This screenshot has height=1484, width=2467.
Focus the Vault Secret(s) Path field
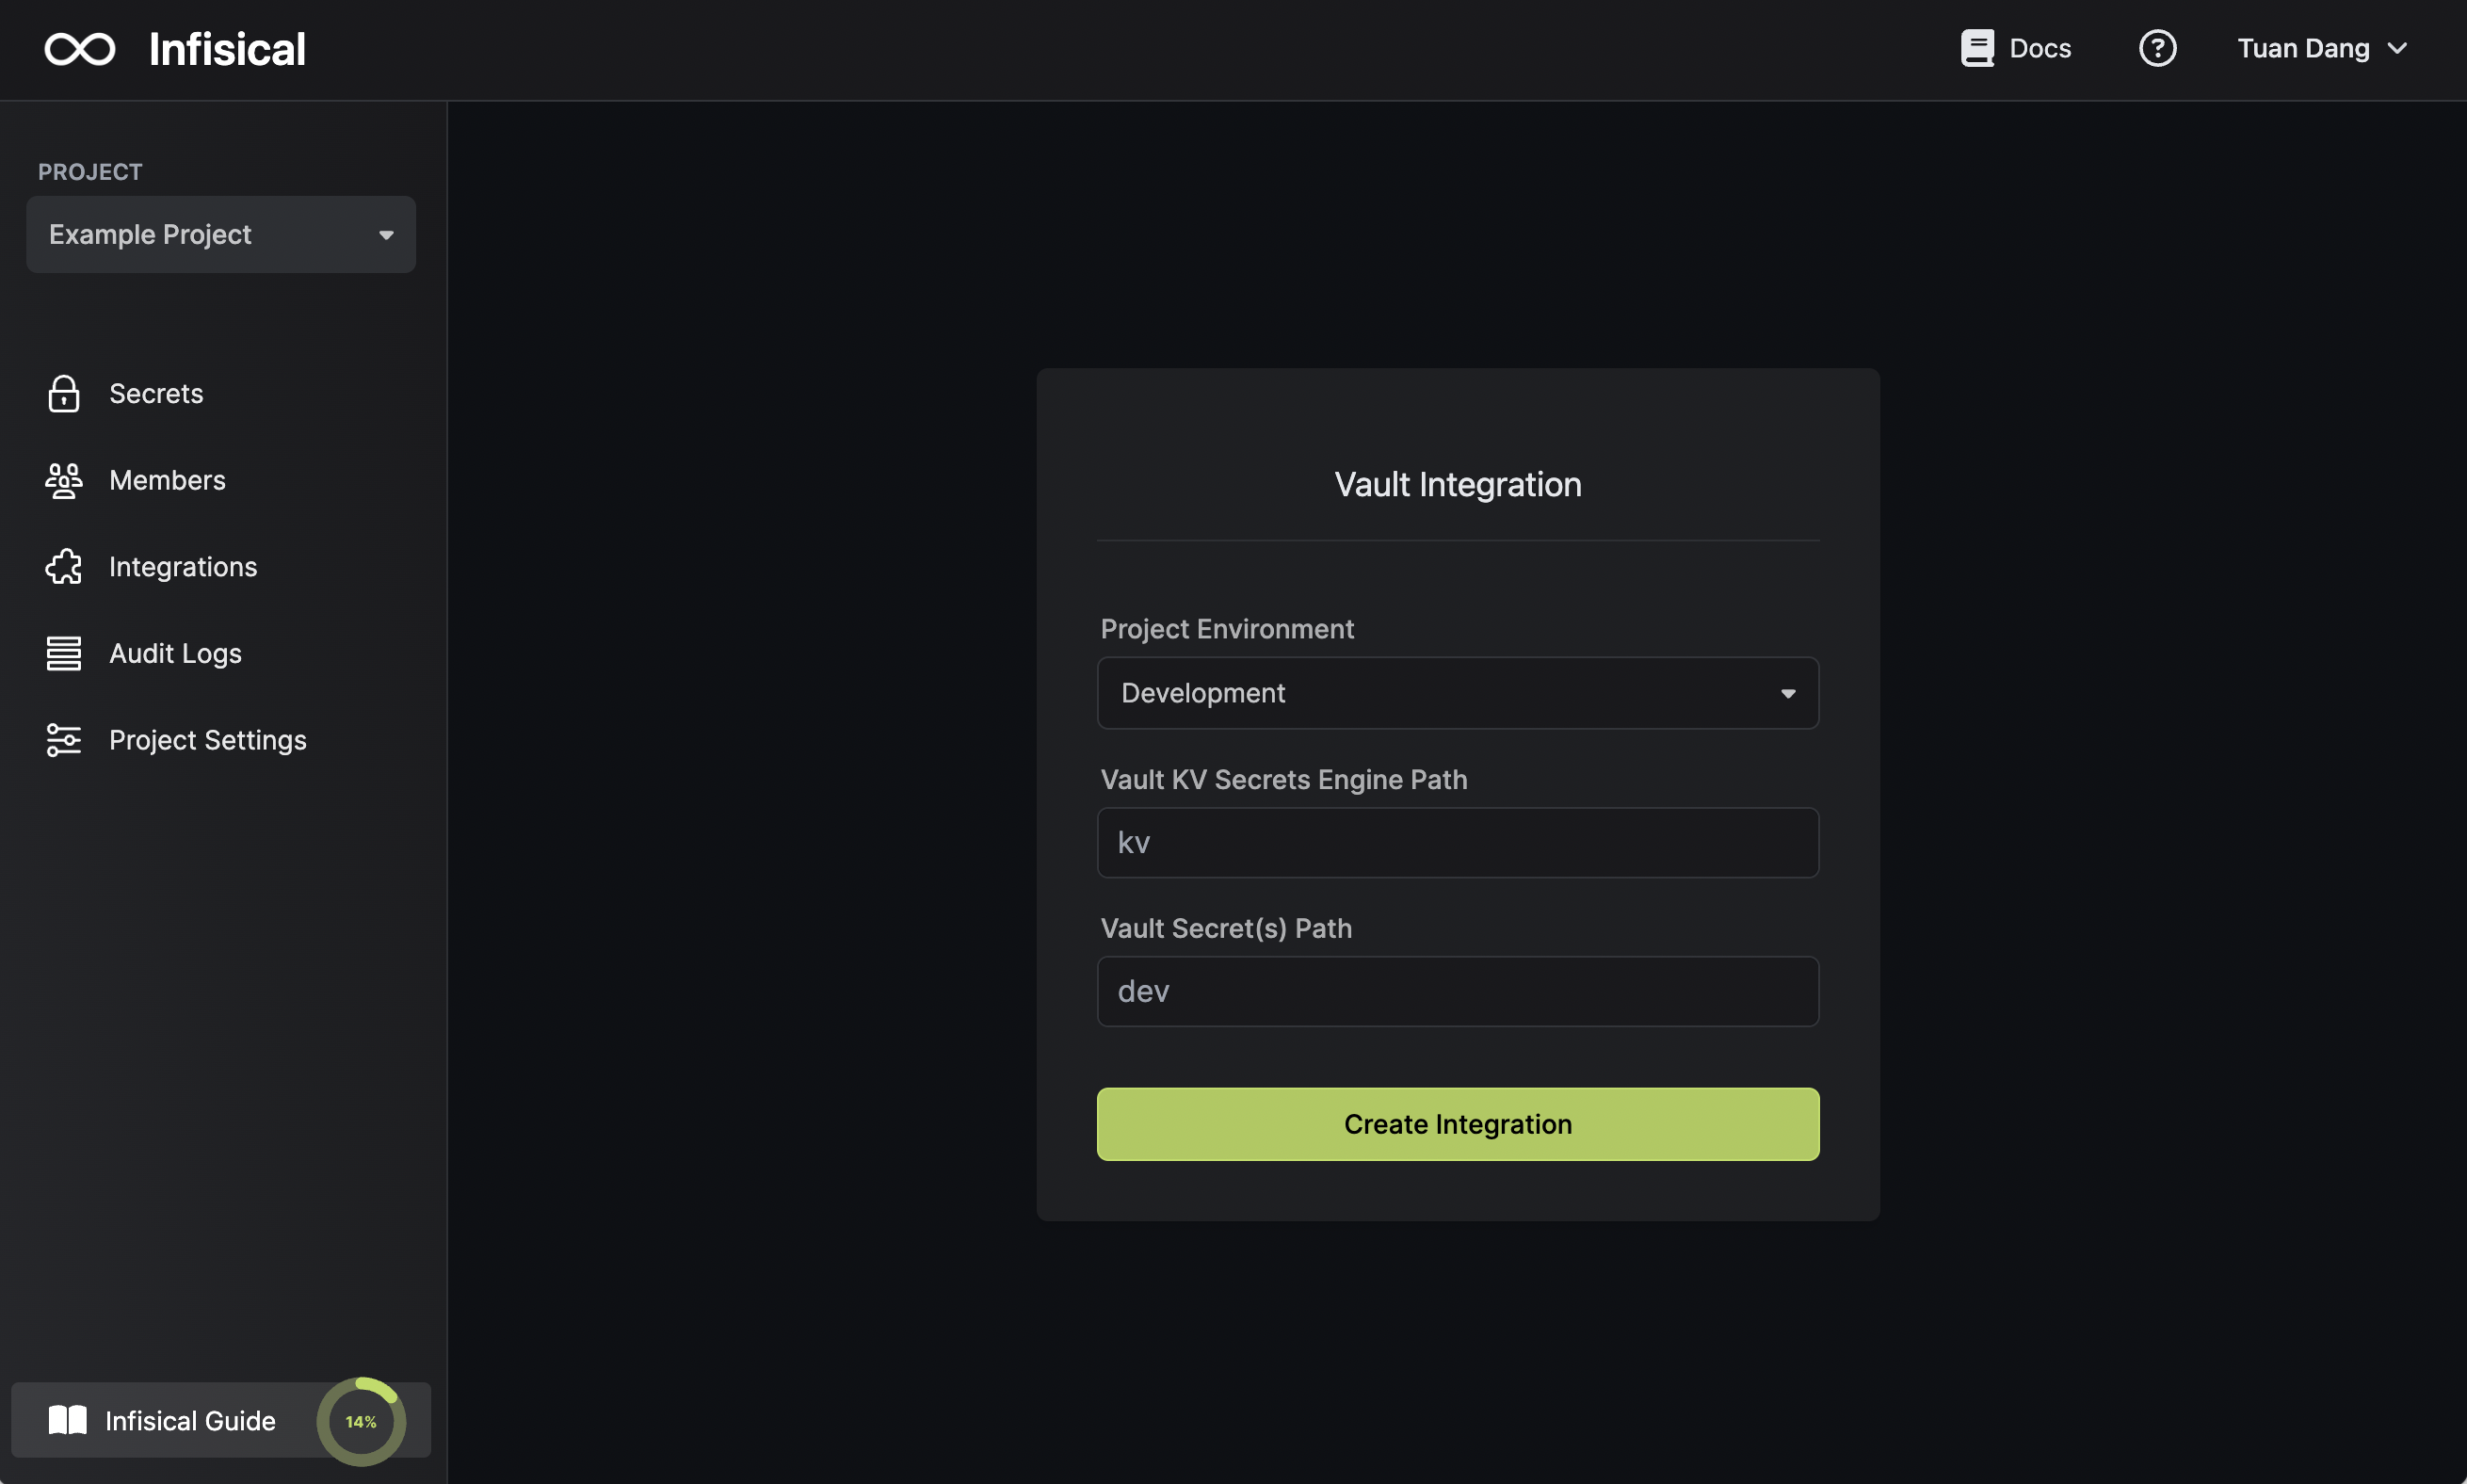pyautogui.click(x=1457, y=991)
